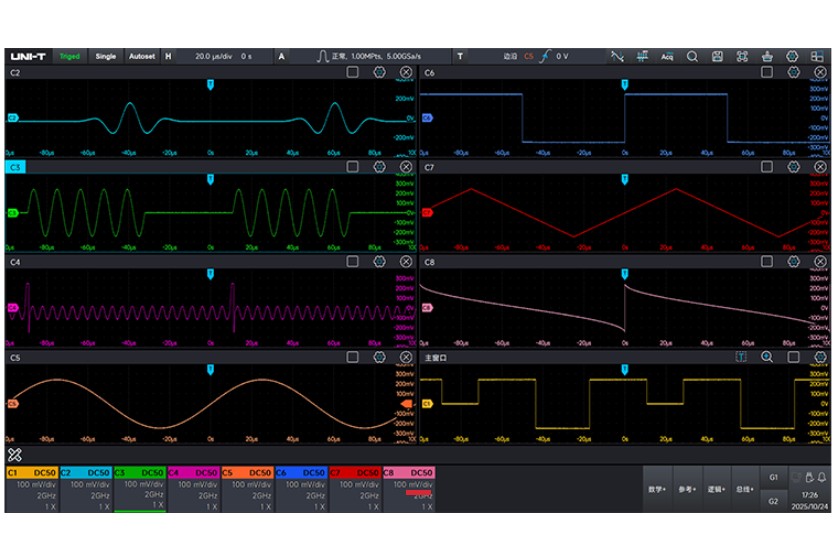This screenshot has width=836, height=543.
Task: Expand the 参考 reference dropdown
Action: pos(686,490)
